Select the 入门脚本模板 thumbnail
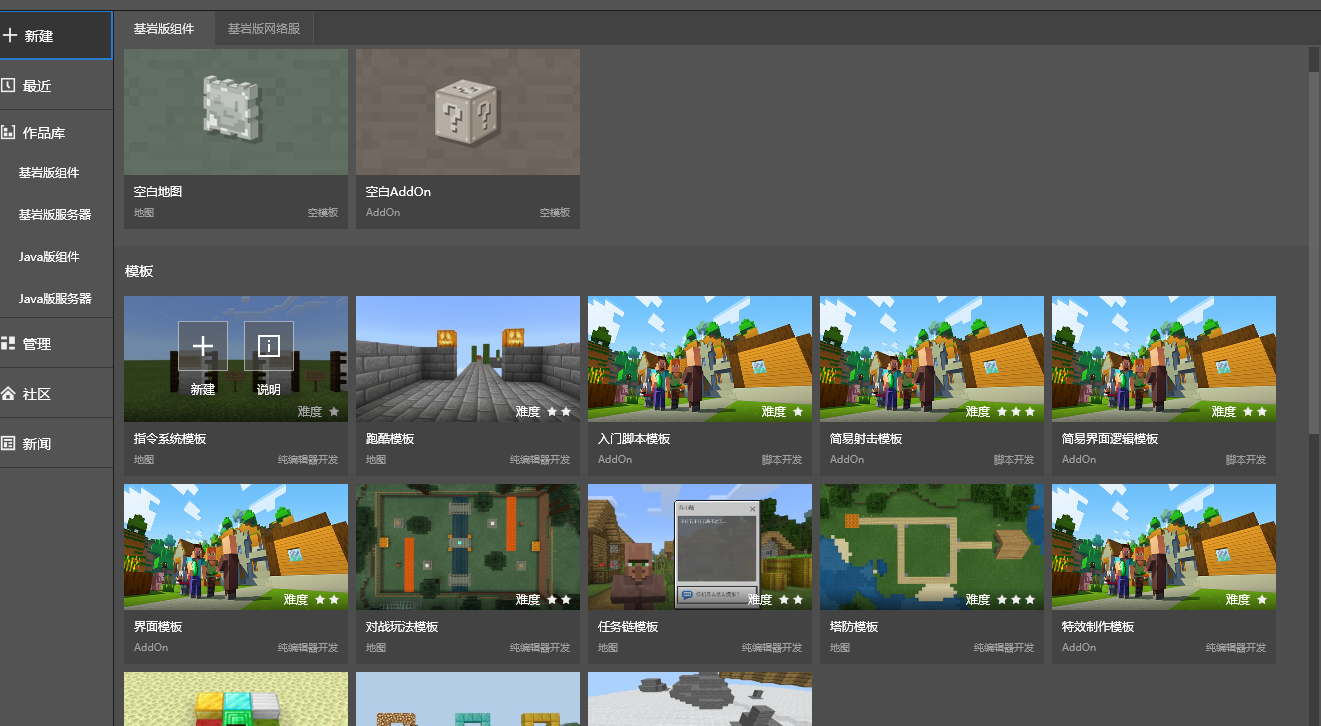This screenshot has height=726, width=1321. point(700,359)
